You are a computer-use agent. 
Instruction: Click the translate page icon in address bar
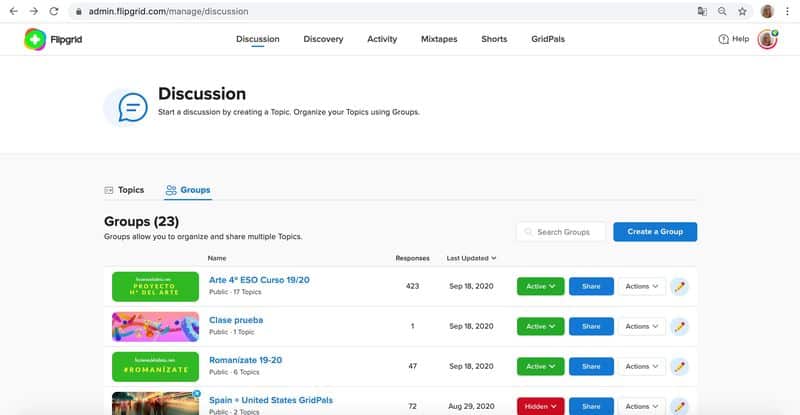click(x=702, y=11)
